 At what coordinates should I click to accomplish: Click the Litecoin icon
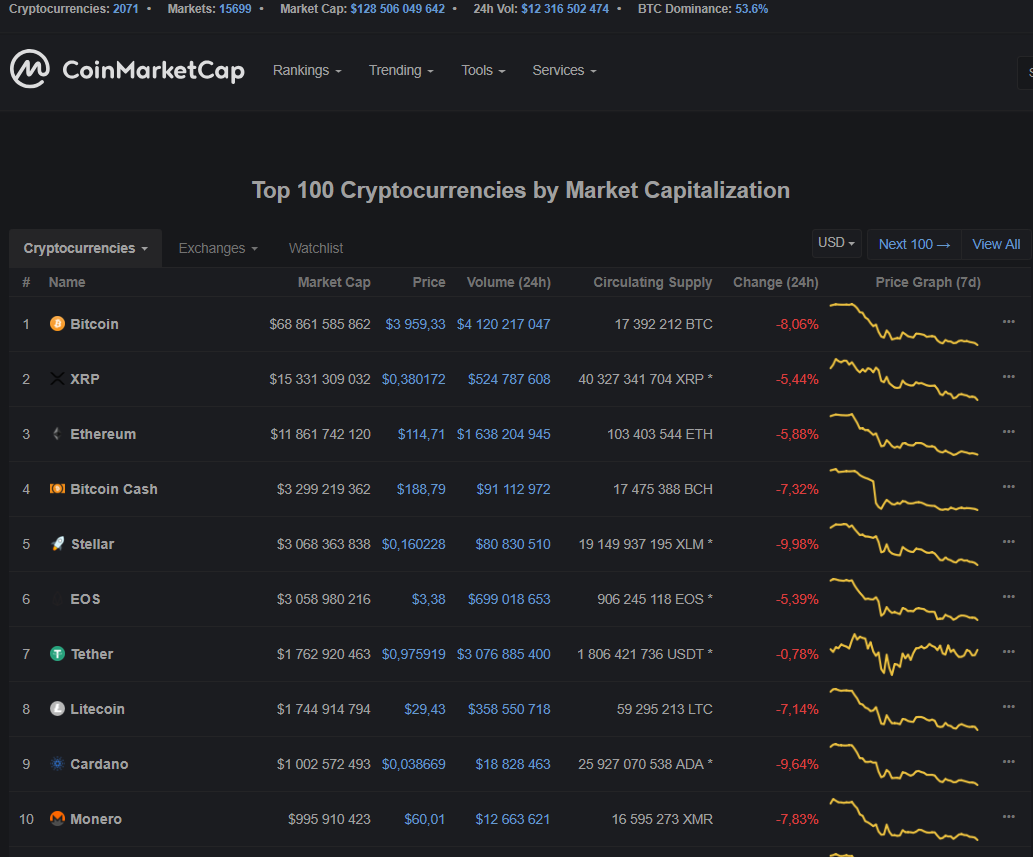(57, 709)
